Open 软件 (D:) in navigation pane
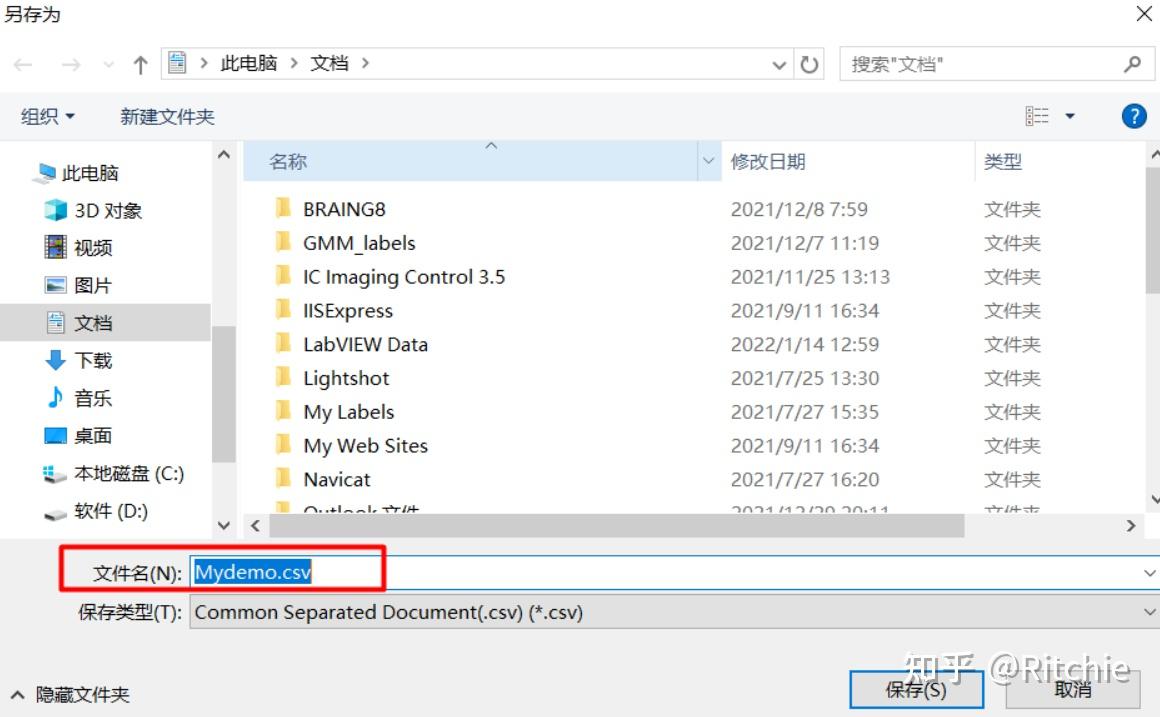The height and width of the screenshot is (717, 1160). [x=110, y=511]
